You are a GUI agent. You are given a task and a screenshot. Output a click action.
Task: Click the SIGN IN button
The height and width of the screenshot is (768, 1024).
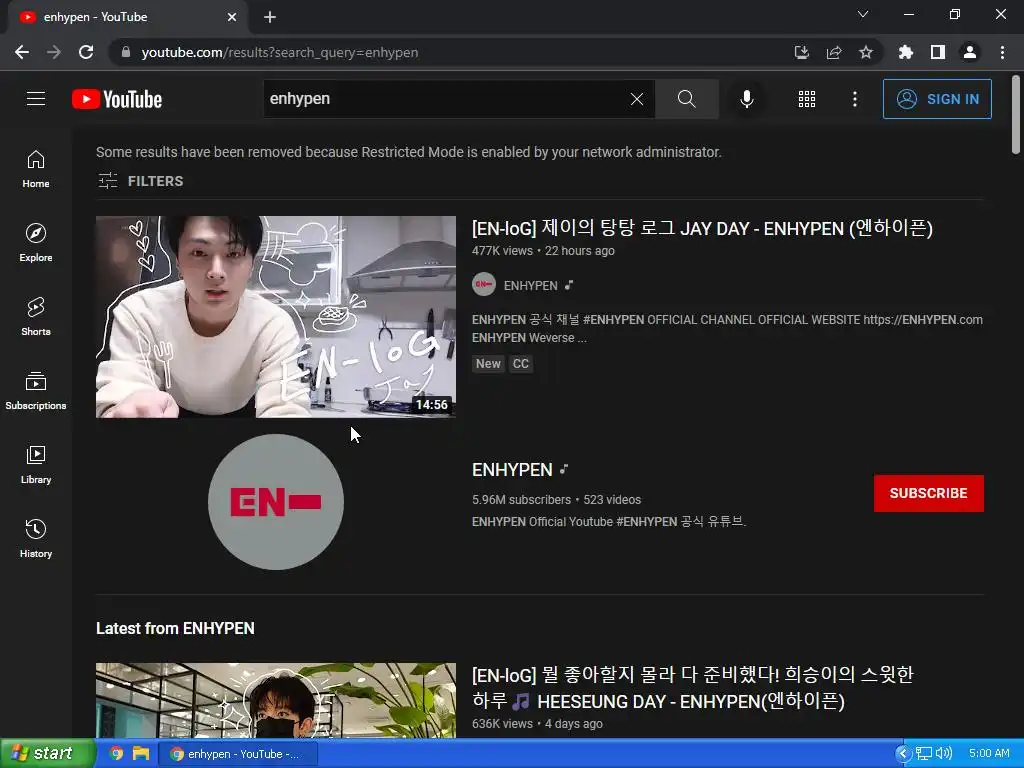pyautogui.click(x=937, y=99)
